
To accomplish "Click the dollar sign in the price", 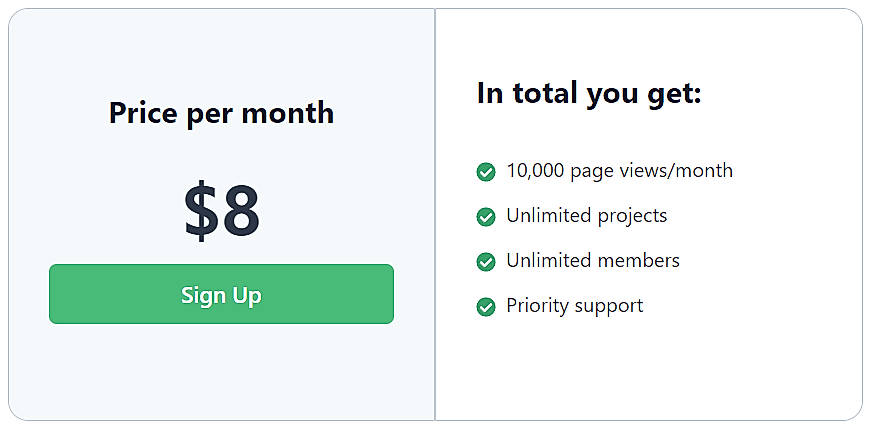I will tap(202, 211).
